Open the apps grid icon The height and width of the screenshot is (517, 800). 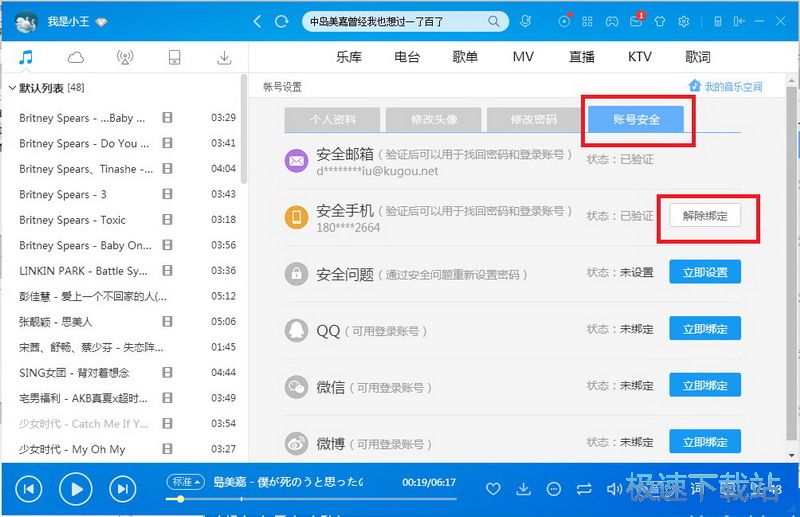587,21
